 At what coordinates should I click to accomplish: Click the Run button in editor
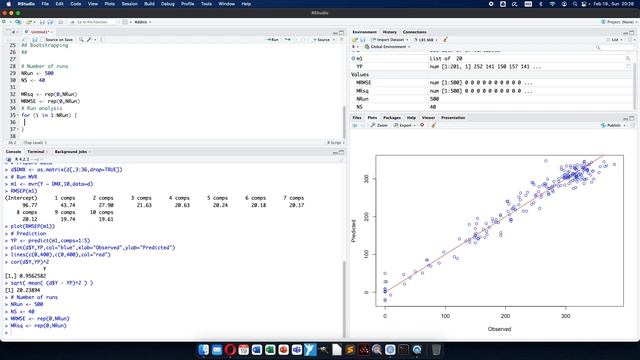(x=272, y=40)
